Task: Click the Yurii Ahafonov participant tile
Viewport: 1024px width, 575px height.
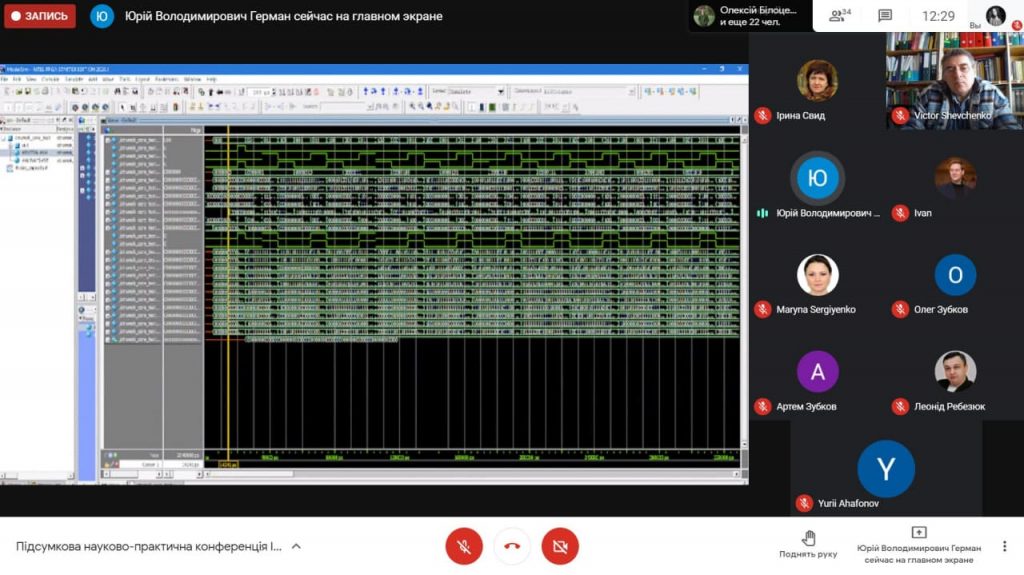Action: pos(886,468)
